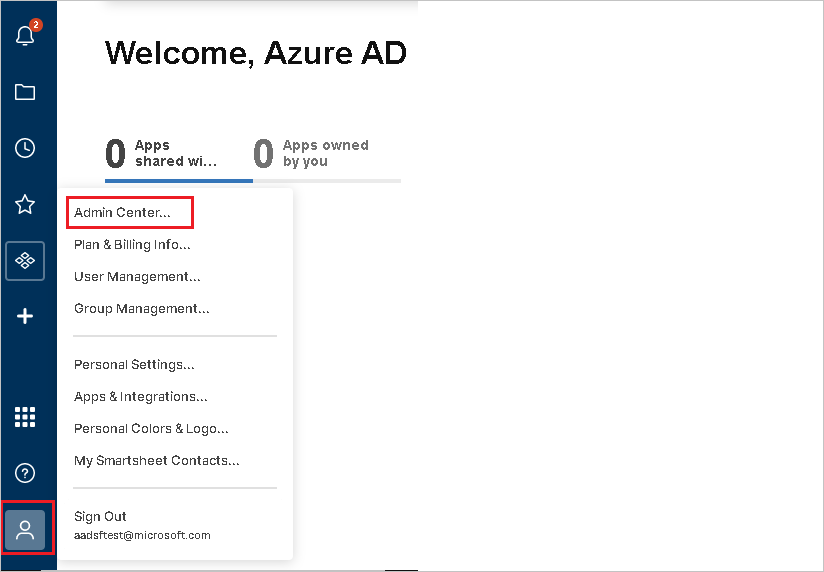
Task: Open the Browse folder icon
Action: [x=25, y=92]
